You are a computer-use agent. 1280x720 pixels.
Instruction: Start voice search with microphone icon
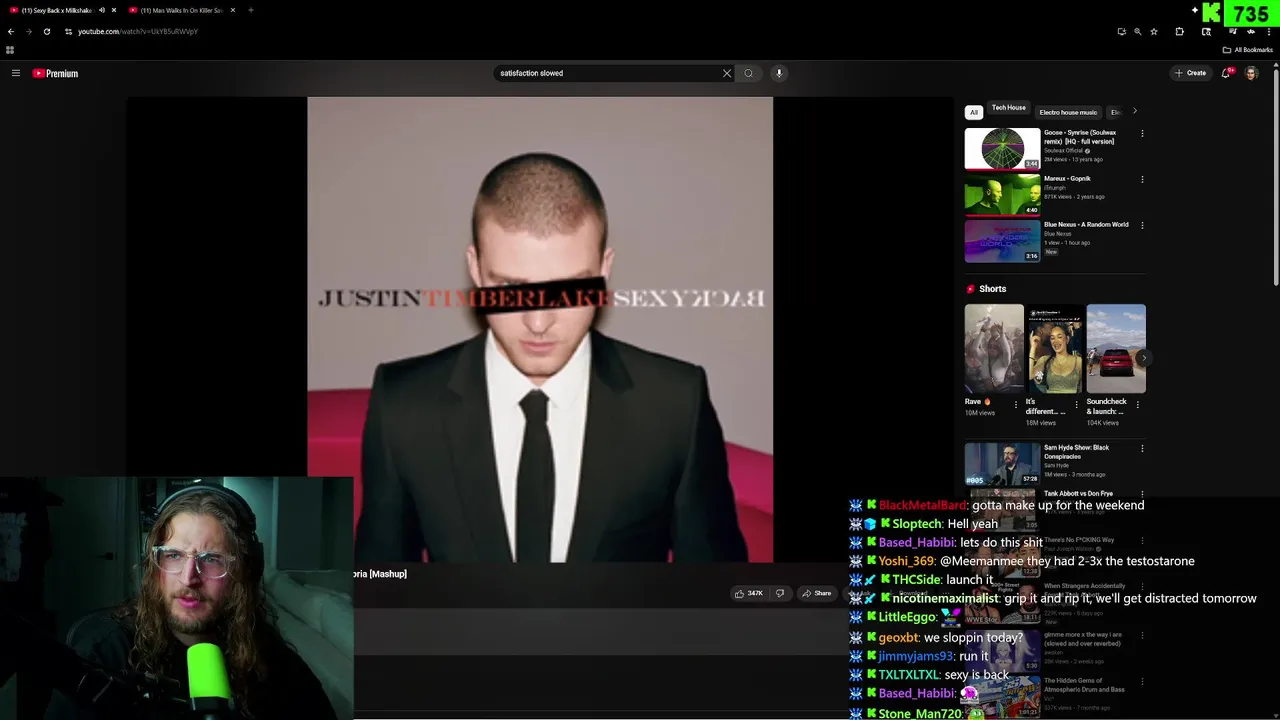pyautogui.click(x=779, y=73)
